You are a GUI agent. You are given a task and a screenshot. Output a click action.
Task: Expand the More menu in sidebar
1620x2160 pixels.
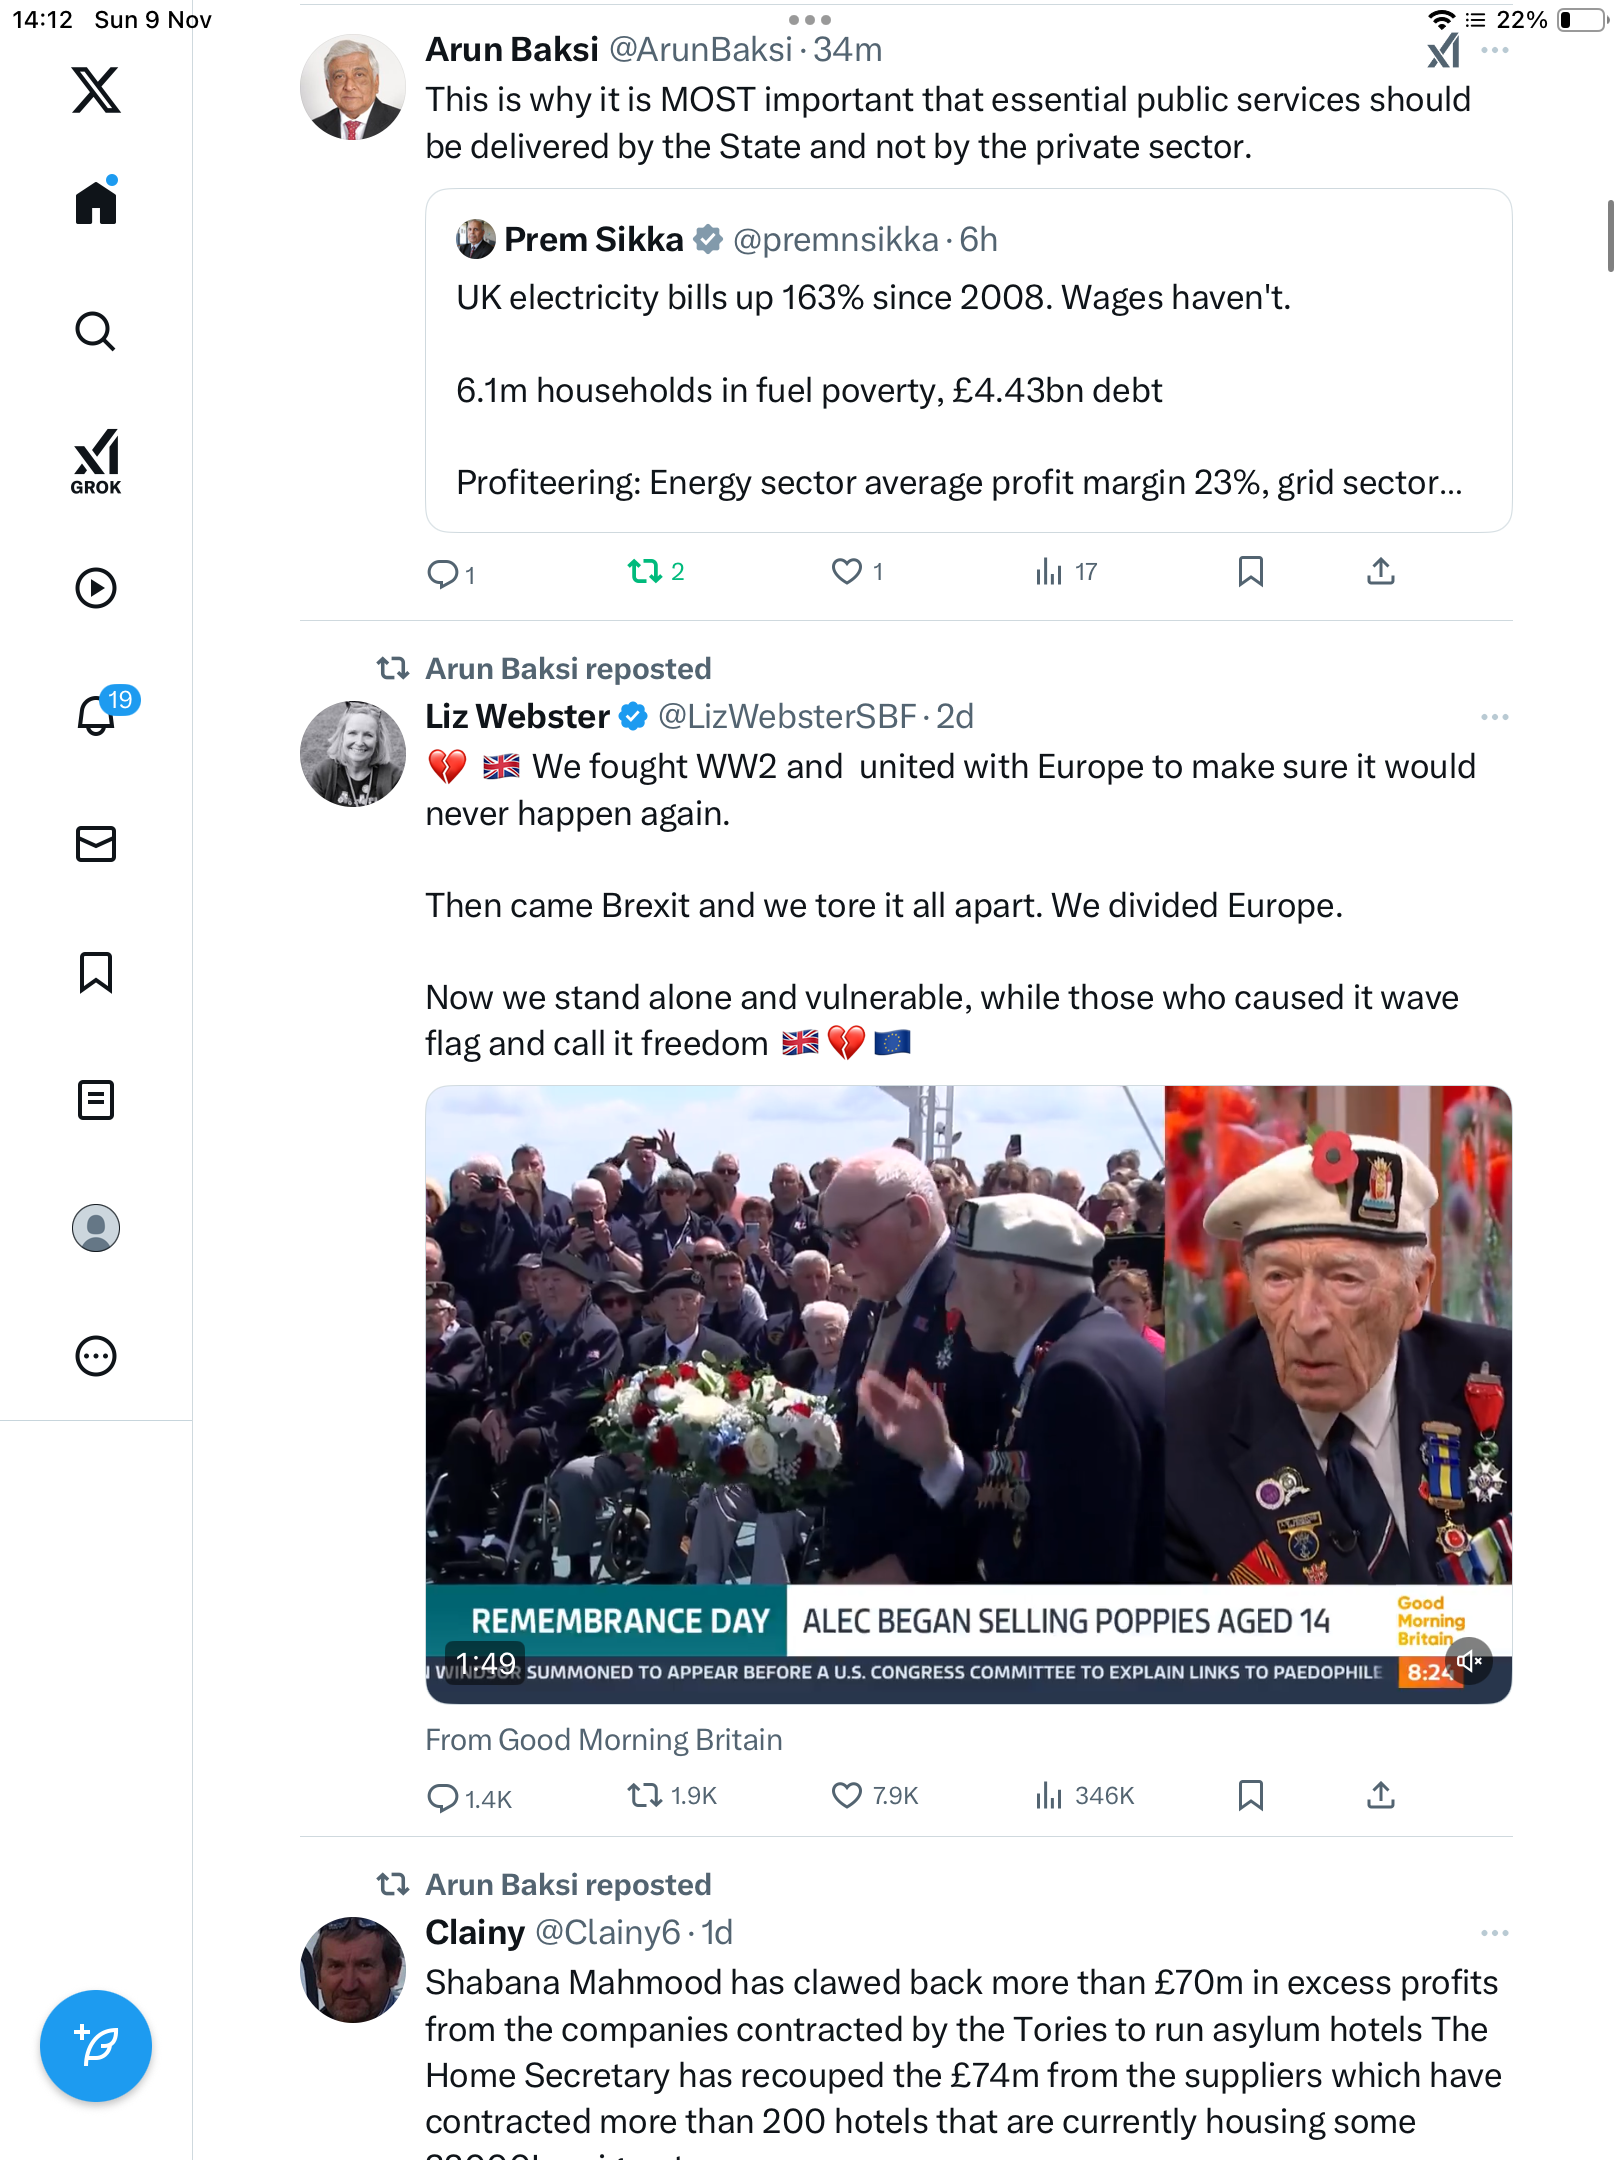click(x=96, y=1356)
